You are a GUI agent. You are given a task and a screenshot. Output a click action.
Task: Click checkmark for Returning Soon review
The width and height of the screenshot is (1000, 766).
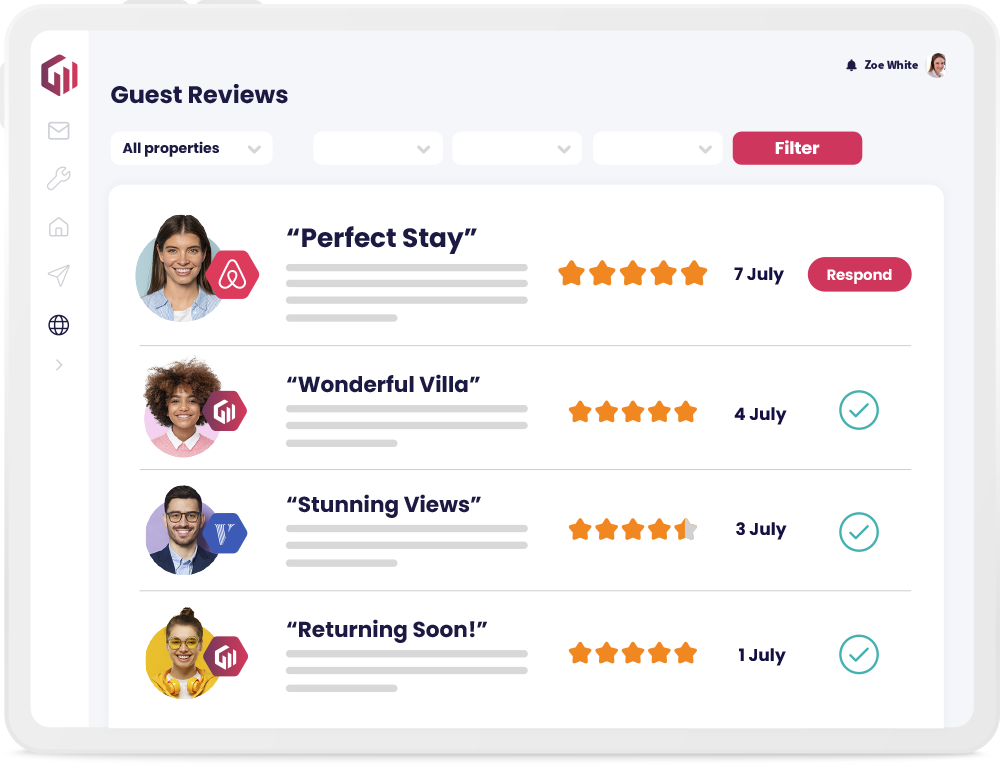click(858, 654)
